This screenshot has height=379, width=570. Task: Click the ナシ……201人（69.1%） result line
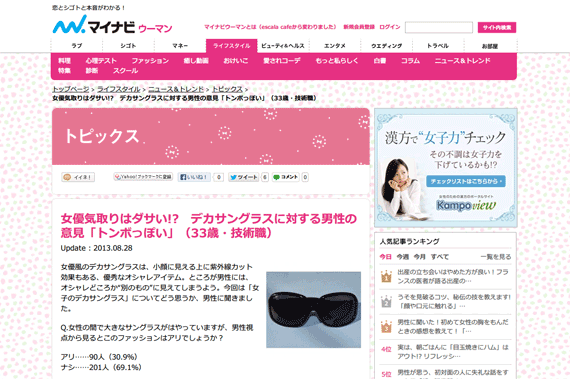[x=101, y=367]
